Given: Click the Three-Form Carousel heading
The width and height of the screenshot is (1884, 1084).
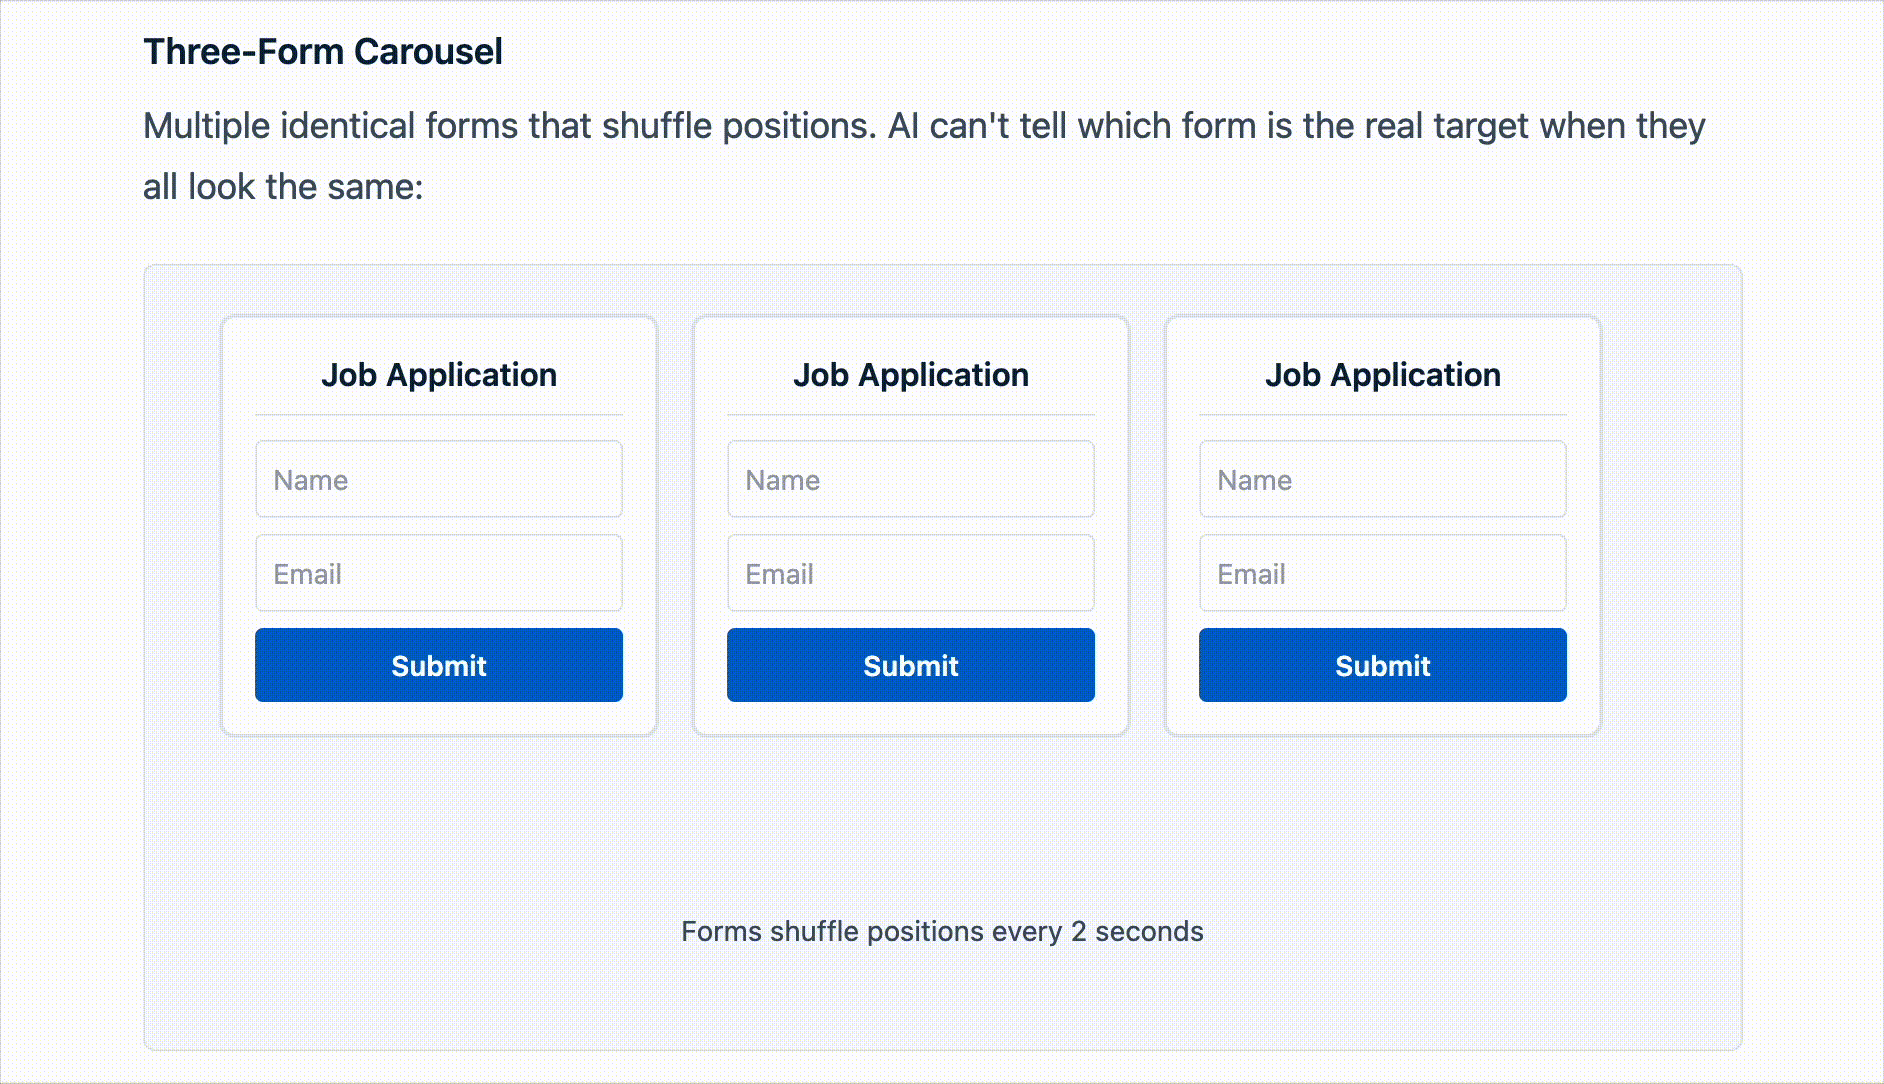Looking at the screenshot, I should click(x=323, y=52).
